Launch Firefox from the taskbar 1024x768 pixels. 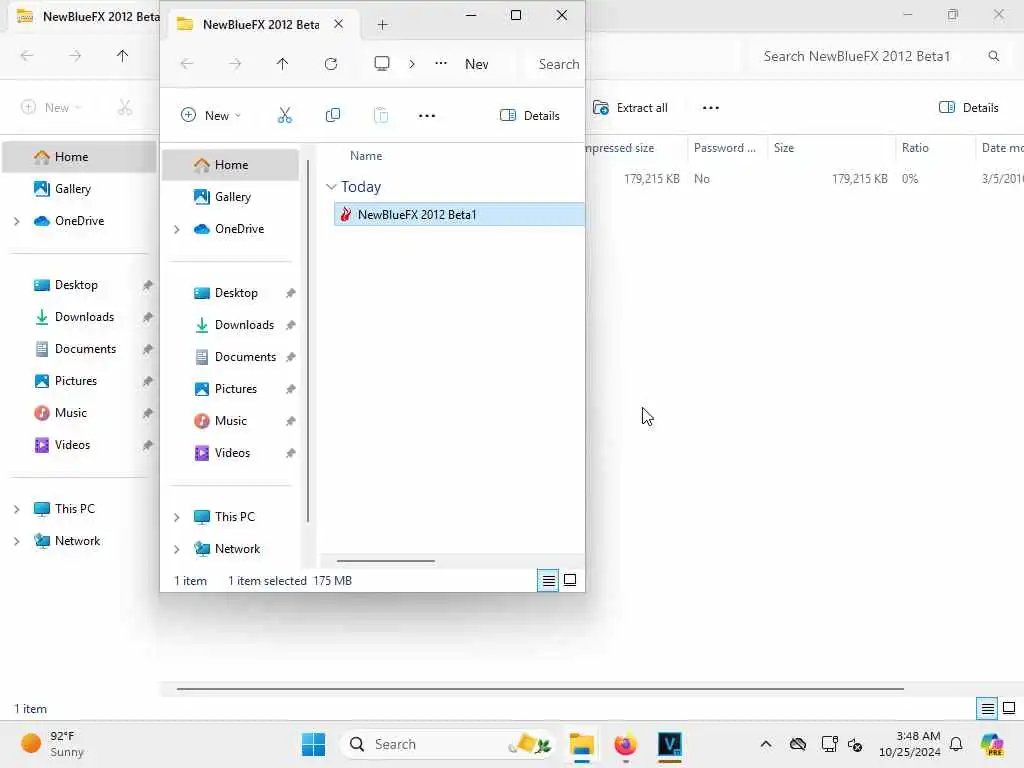tap(626, 744)
